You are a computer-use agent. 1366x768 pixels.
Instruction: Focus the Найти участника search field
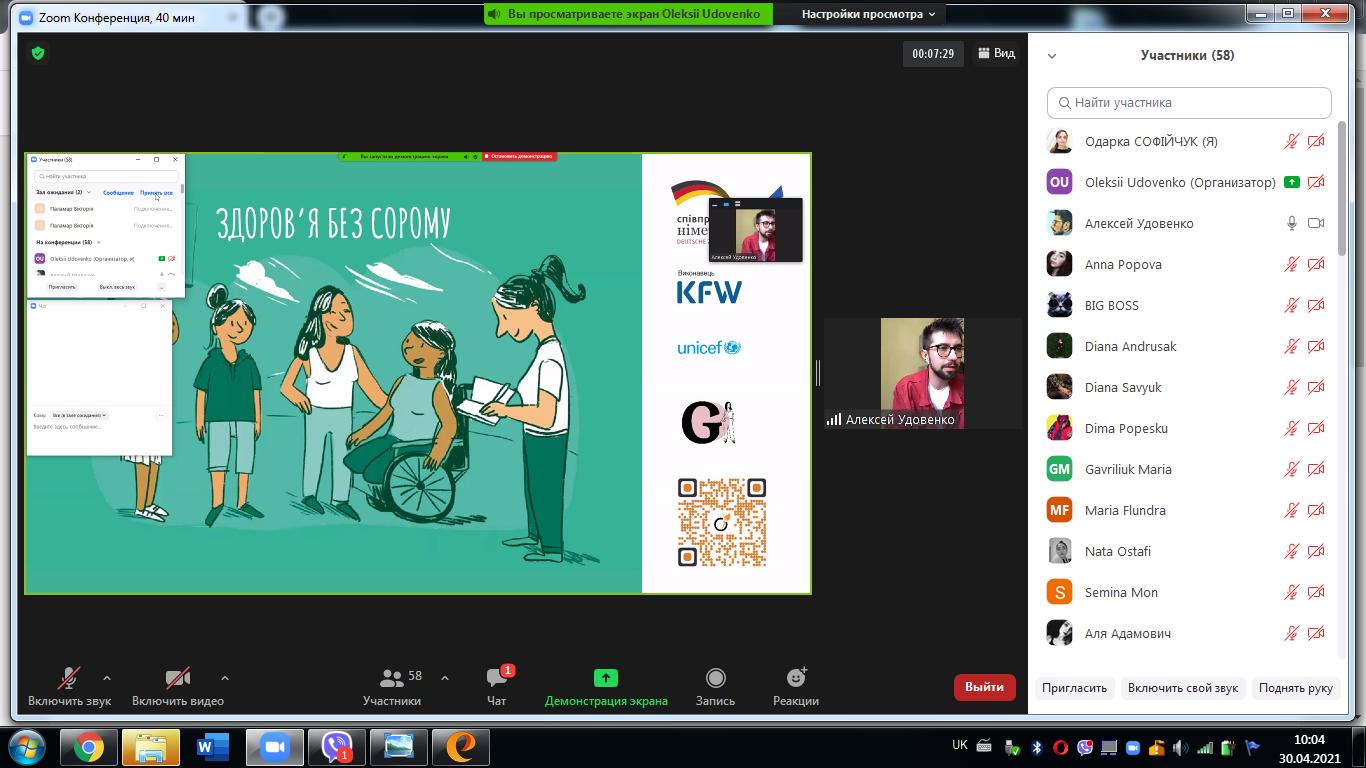tap(1189, 102)
